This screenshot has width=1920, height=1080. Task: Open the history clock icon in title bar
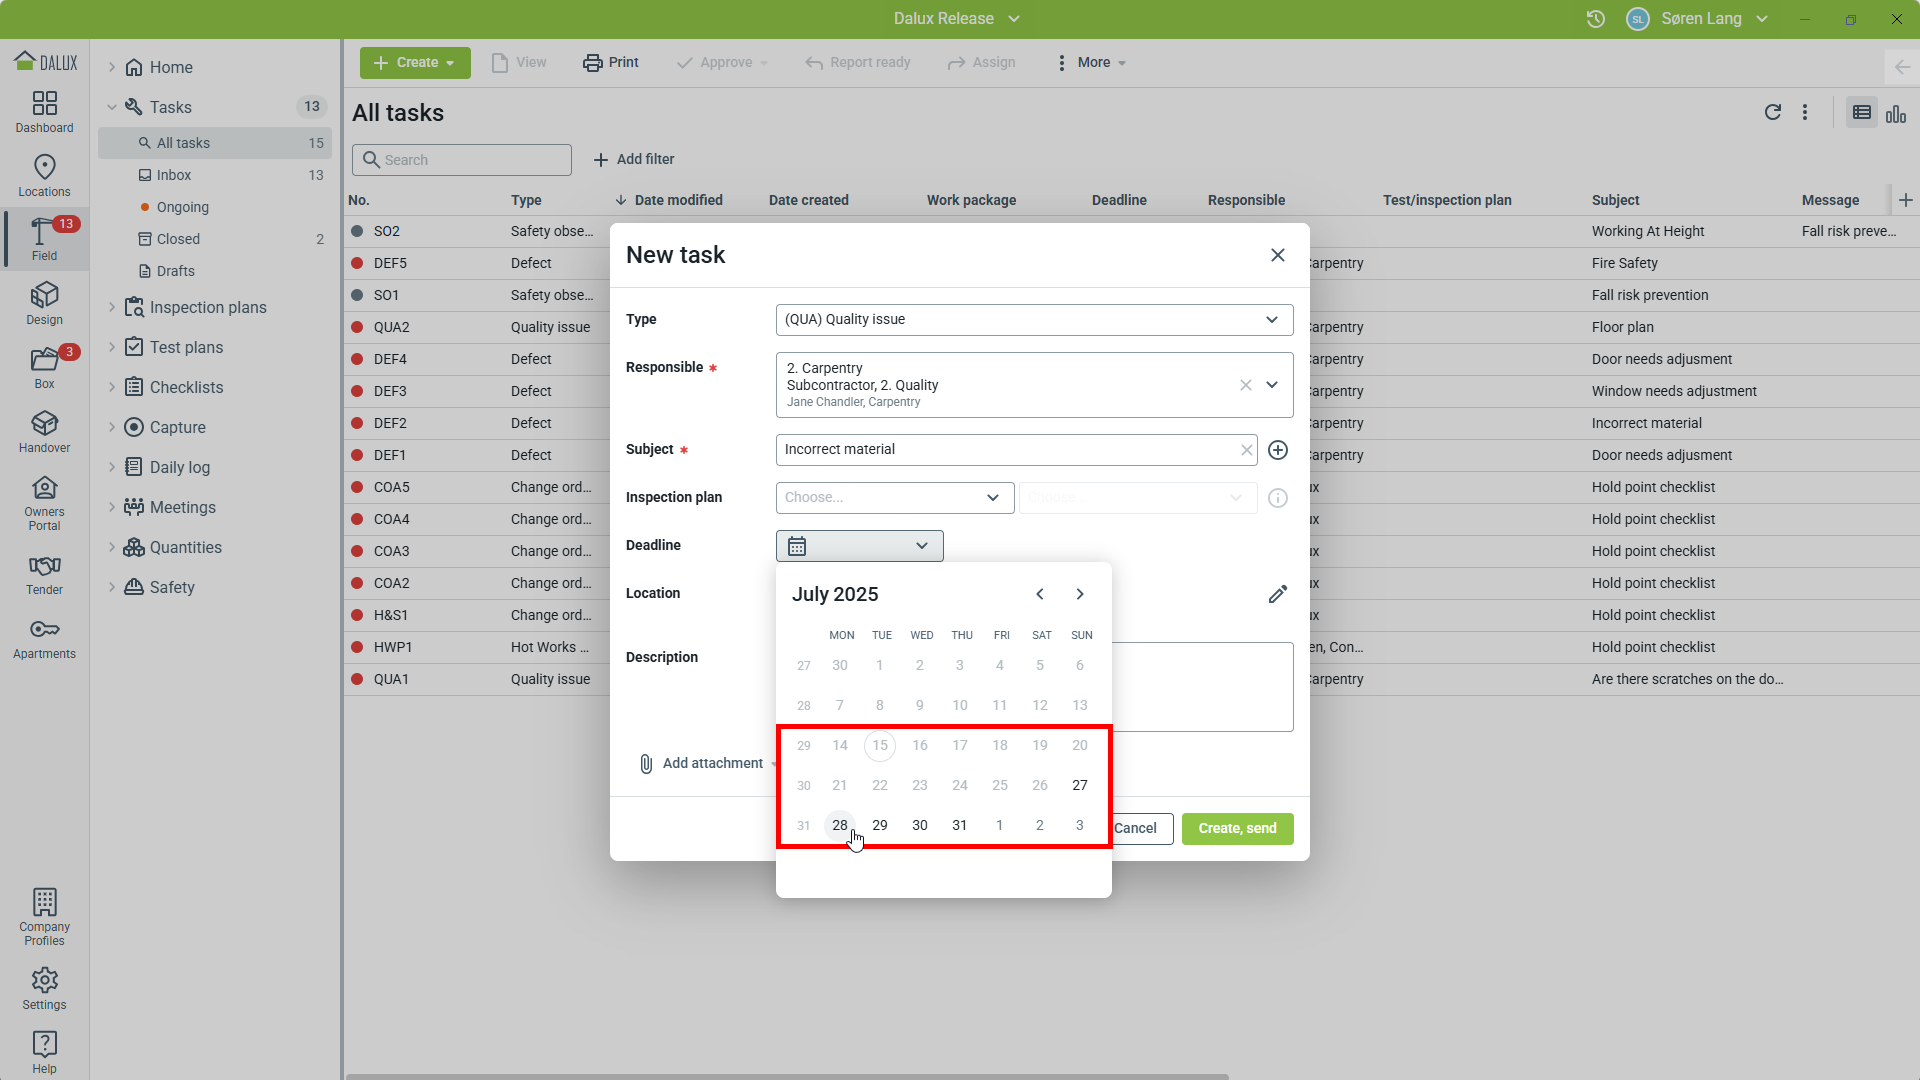(x=1595, y=19)
